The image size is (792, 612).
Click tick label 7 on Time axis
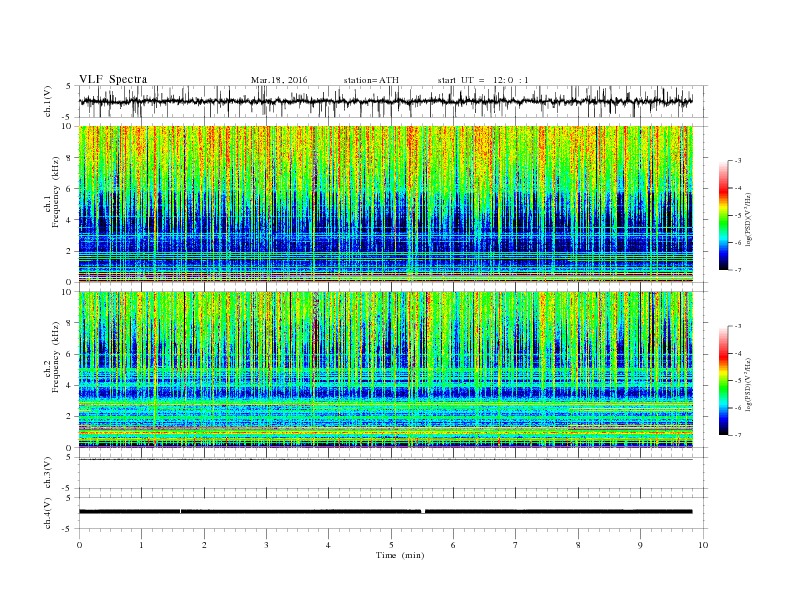[x=516, y=545]
